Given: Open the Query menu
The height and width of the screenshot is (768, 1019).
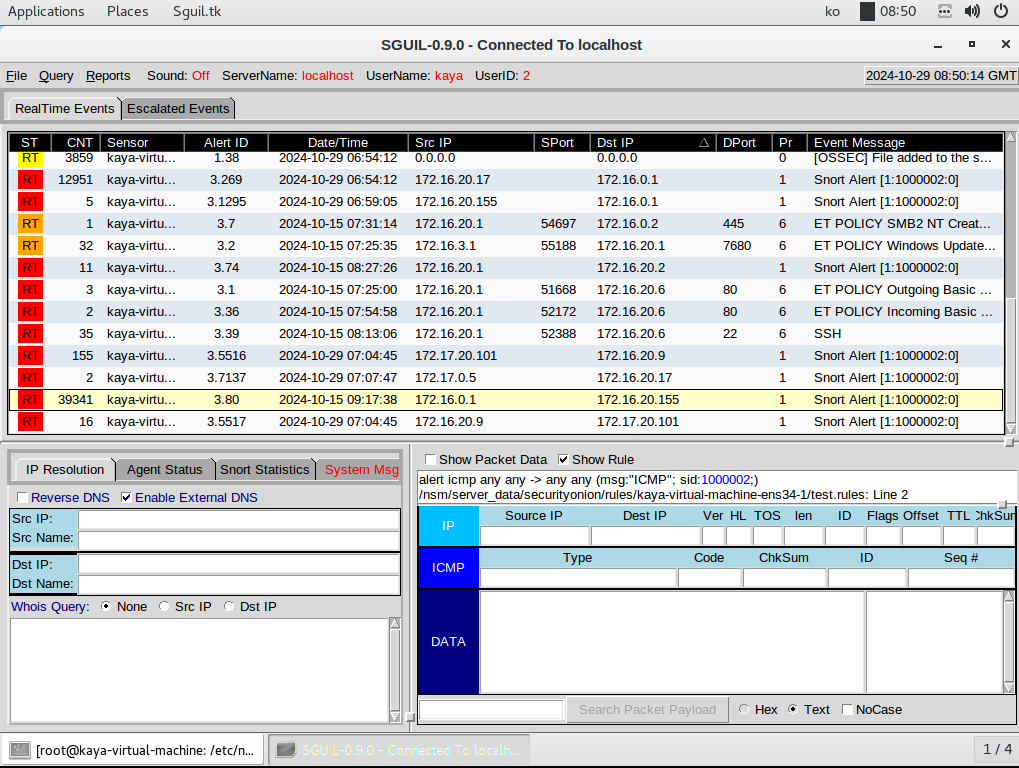Looking at the screenshot, I should click(x=56, y=75).
